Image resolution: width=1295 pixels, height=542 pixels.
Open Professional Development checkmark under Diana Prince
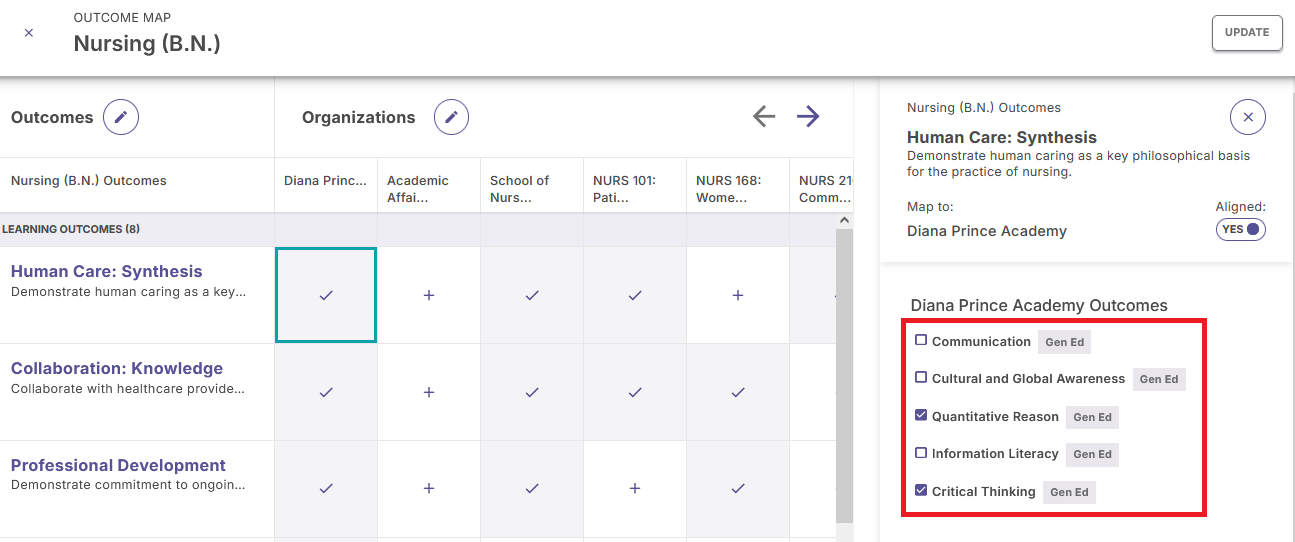click(326, 488)
